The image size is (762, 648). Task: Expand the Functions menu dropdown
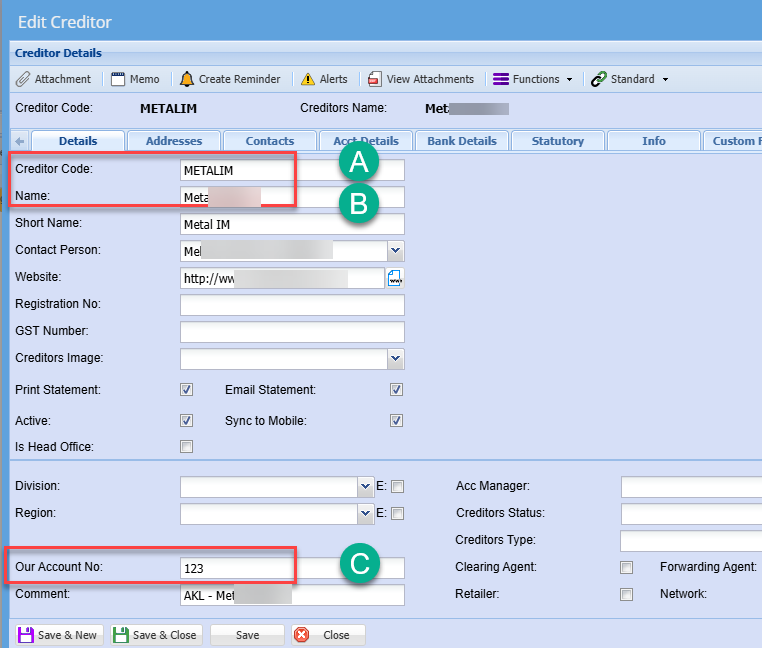(x=533, y=79)
